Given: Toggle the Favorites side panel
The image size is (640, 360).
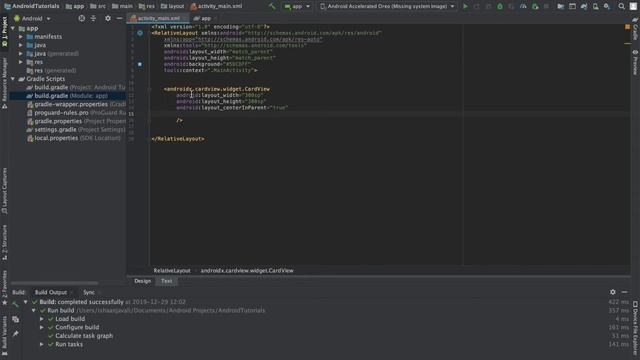Looking at the screenshot, I should tap(4, 288).
